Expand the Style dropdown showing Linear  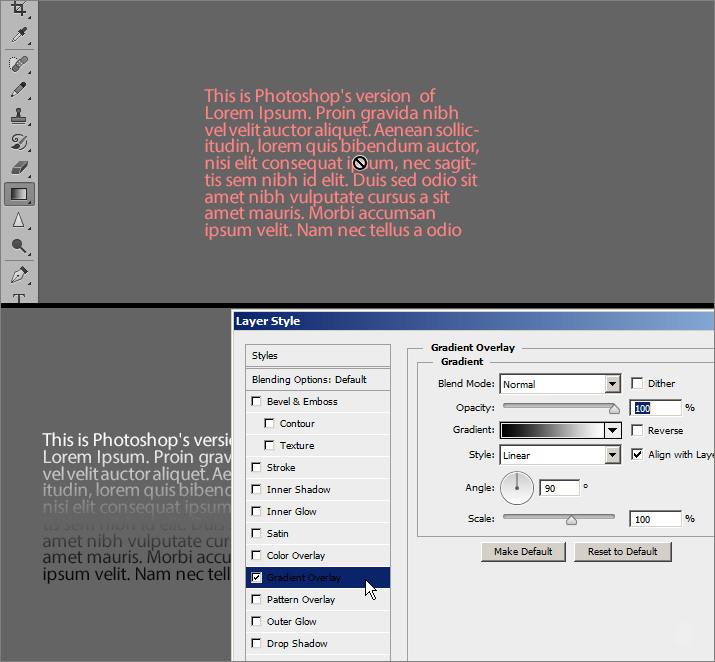[x=612, y=456]
